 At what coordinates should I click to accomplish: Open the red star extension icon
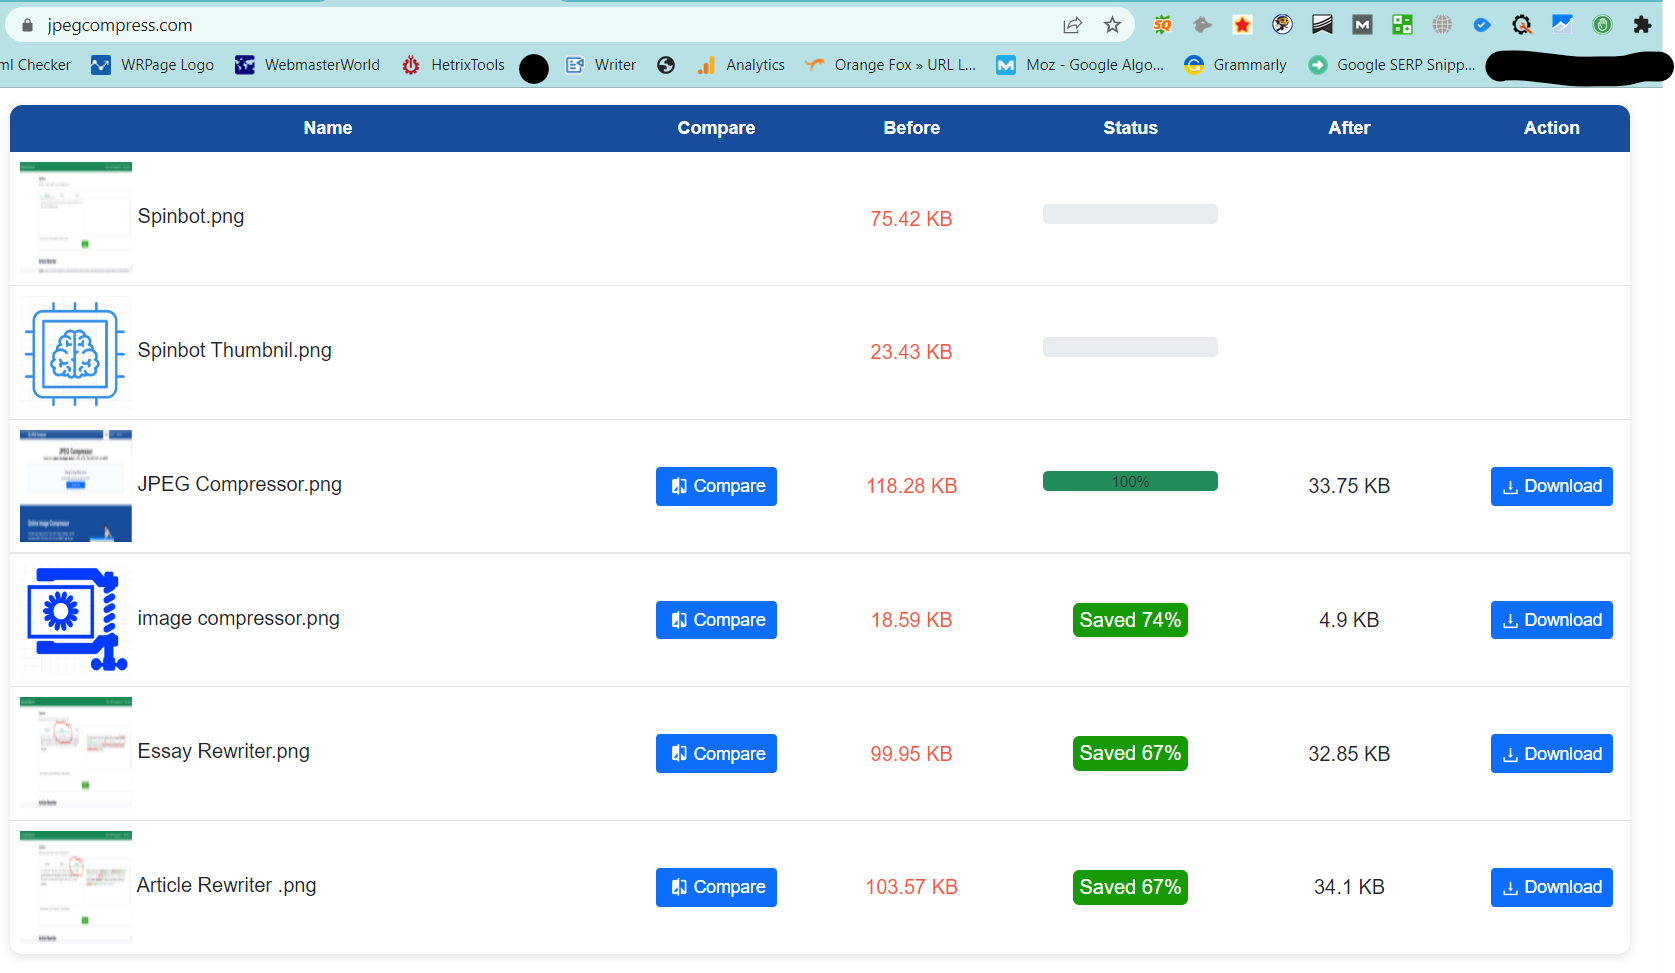(1242, 25)
